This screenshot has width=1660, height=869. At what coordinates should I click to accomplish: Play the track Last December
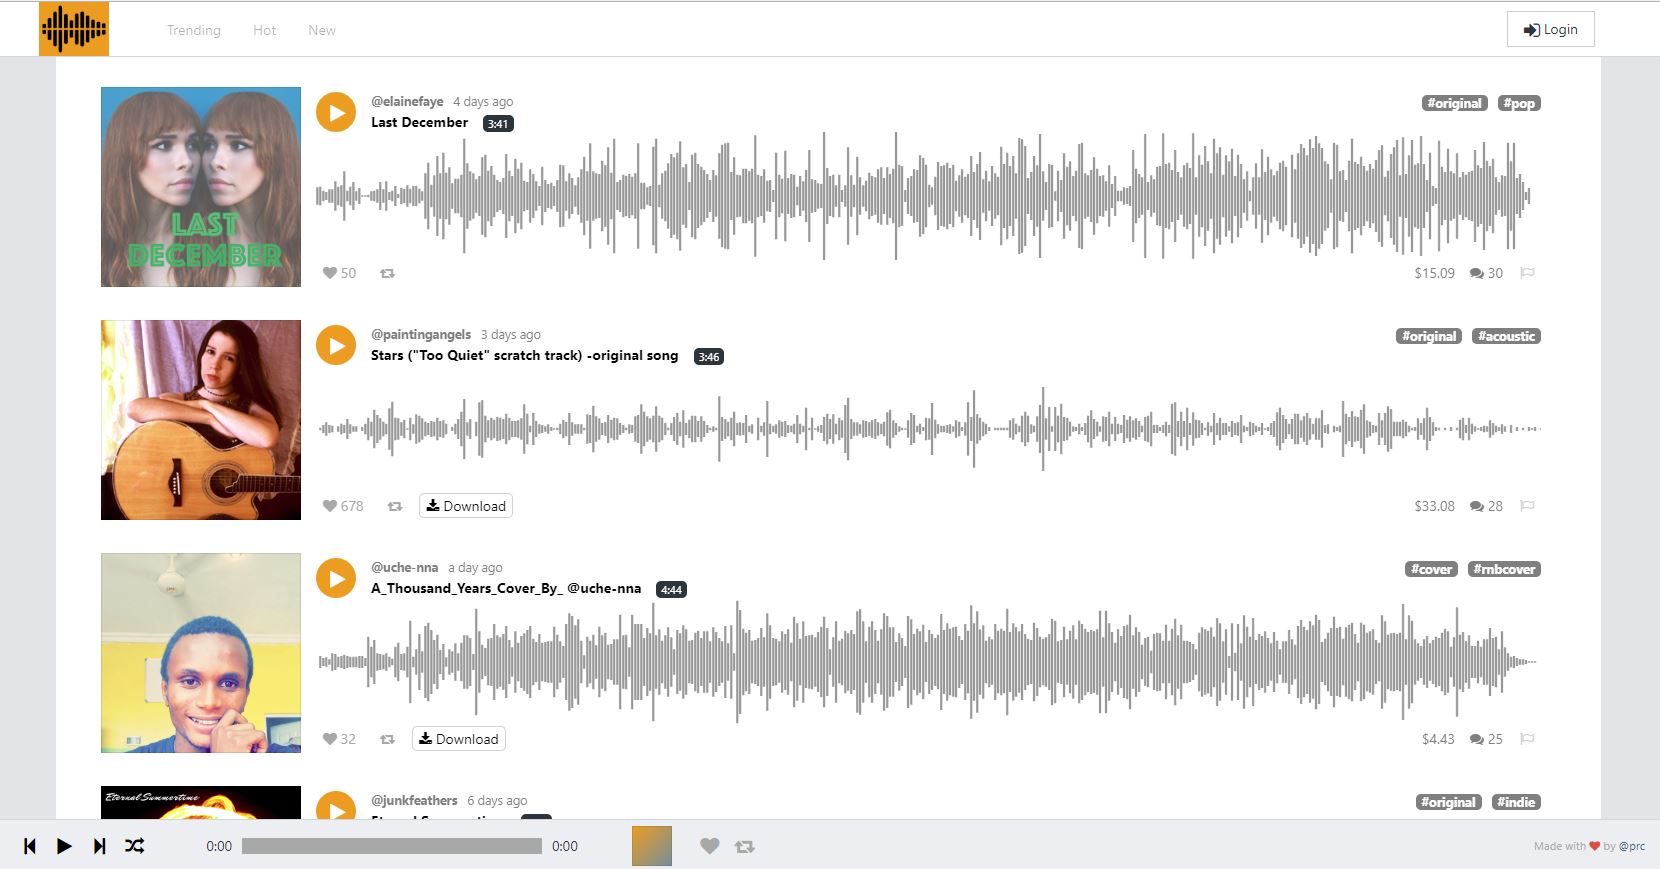336,112
